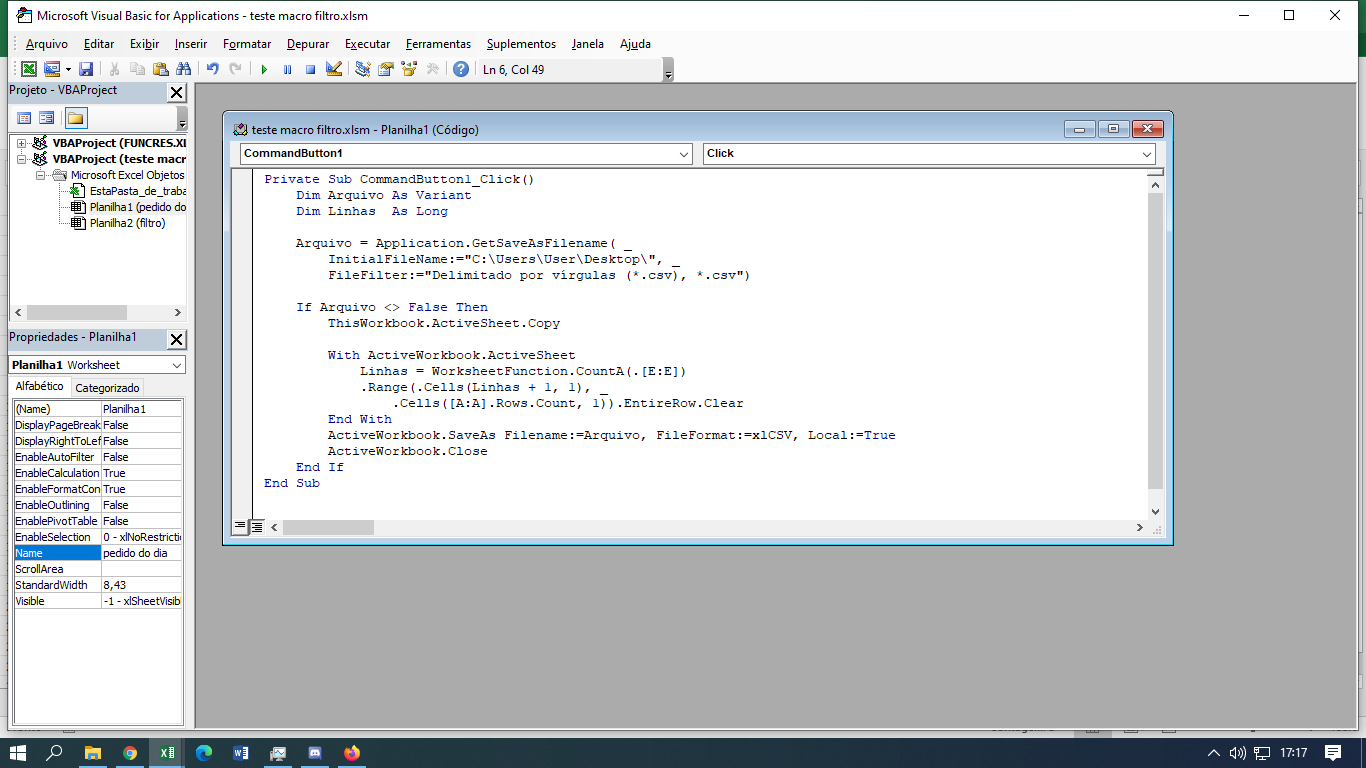
Task: Click the code window vertical scrollbar down arrow
Action: coord(1155,511)
